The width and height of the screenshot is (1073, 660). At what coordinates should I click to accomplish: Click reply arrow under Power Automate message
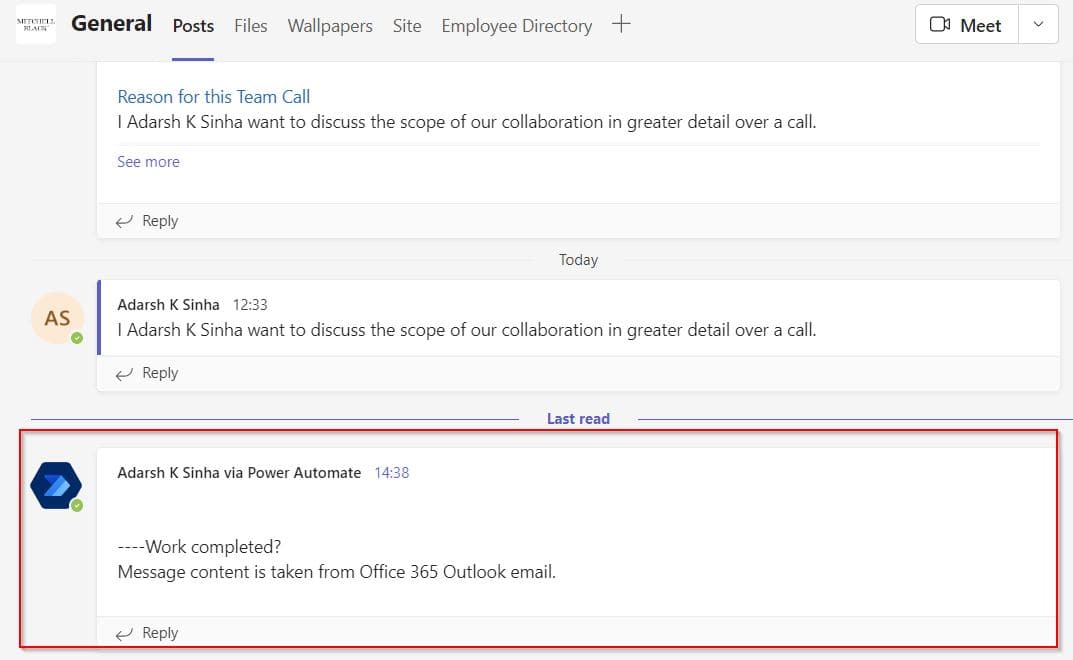point(124,633)
